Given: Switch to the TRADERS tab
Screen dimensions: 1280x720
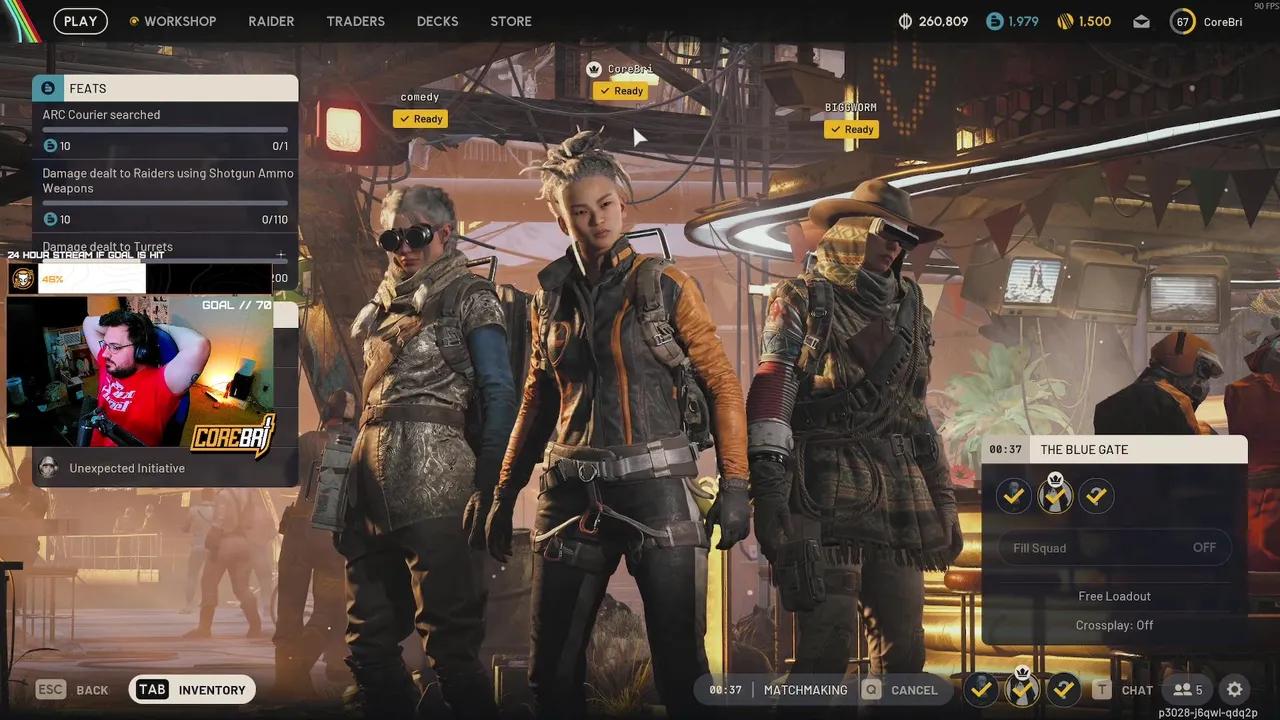Looking at the screenshot, I should [355, 21].
